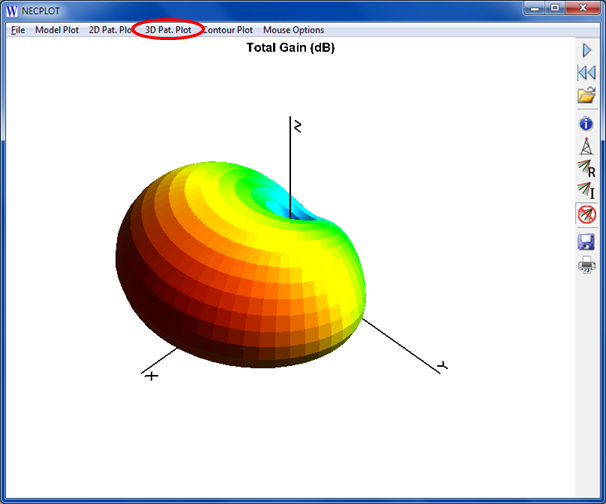Click the NECPLOT application icon in the title bar

pos(12,10)
